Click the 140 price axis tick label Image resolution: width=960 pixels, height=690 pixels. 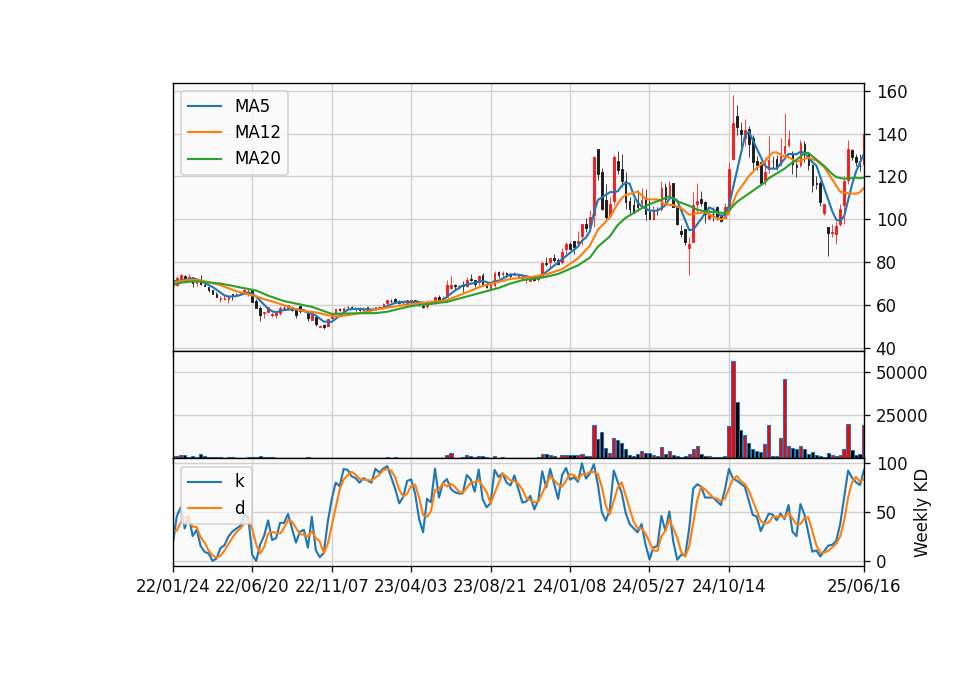point(892,135)
